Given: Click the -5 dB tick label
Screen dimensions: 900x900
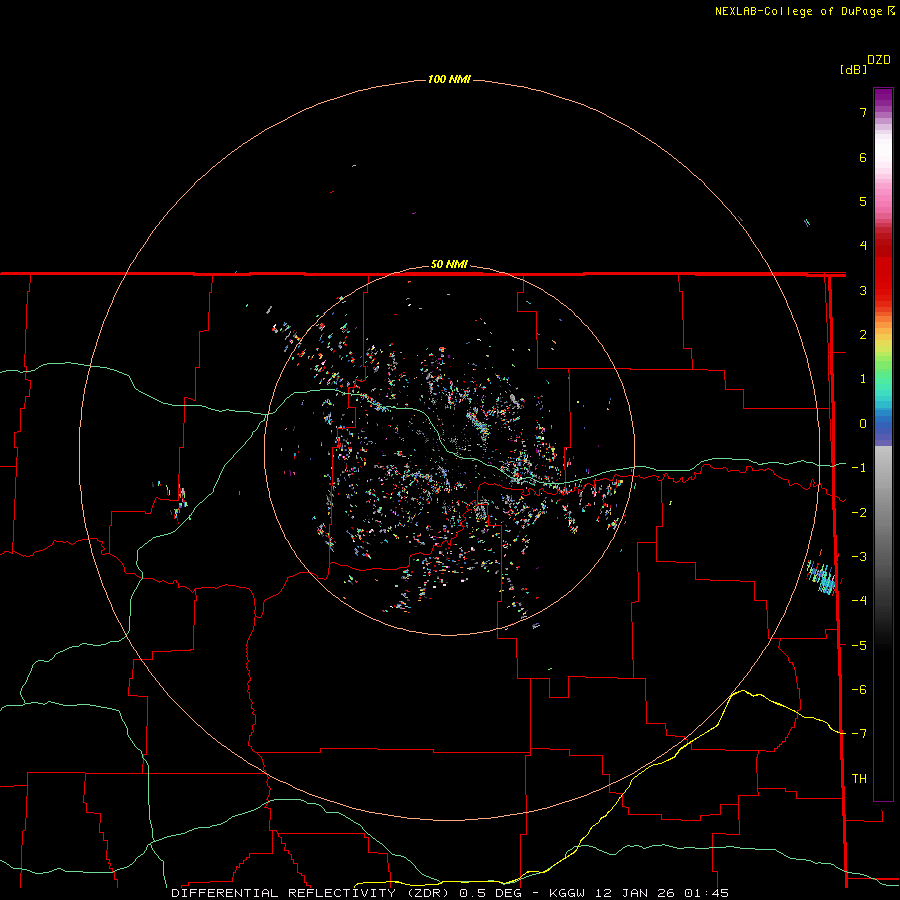Looking at the screenshot, I should (x=859, y=646).
